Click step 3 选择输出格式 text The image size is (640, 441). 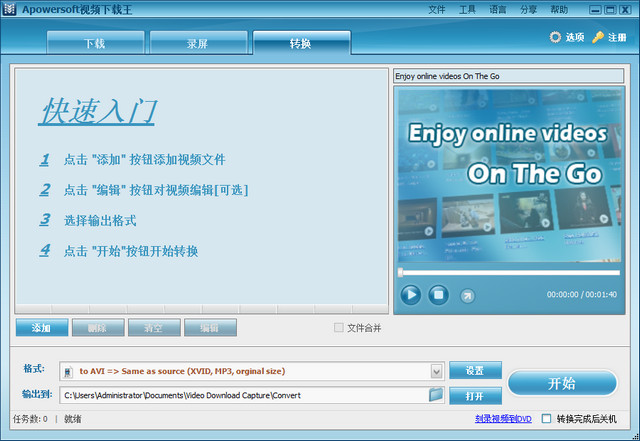coord(100,221)
